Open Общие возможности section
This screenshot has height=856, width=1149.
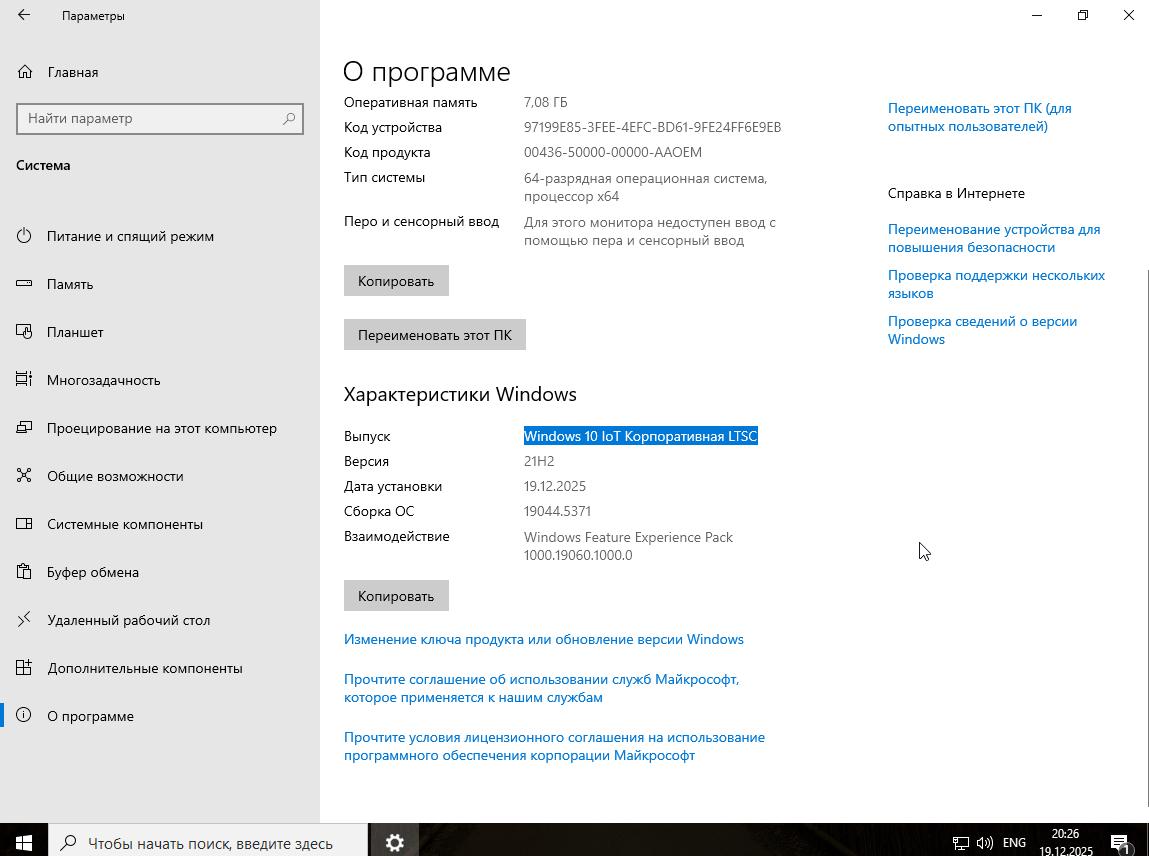click(115, 476)
